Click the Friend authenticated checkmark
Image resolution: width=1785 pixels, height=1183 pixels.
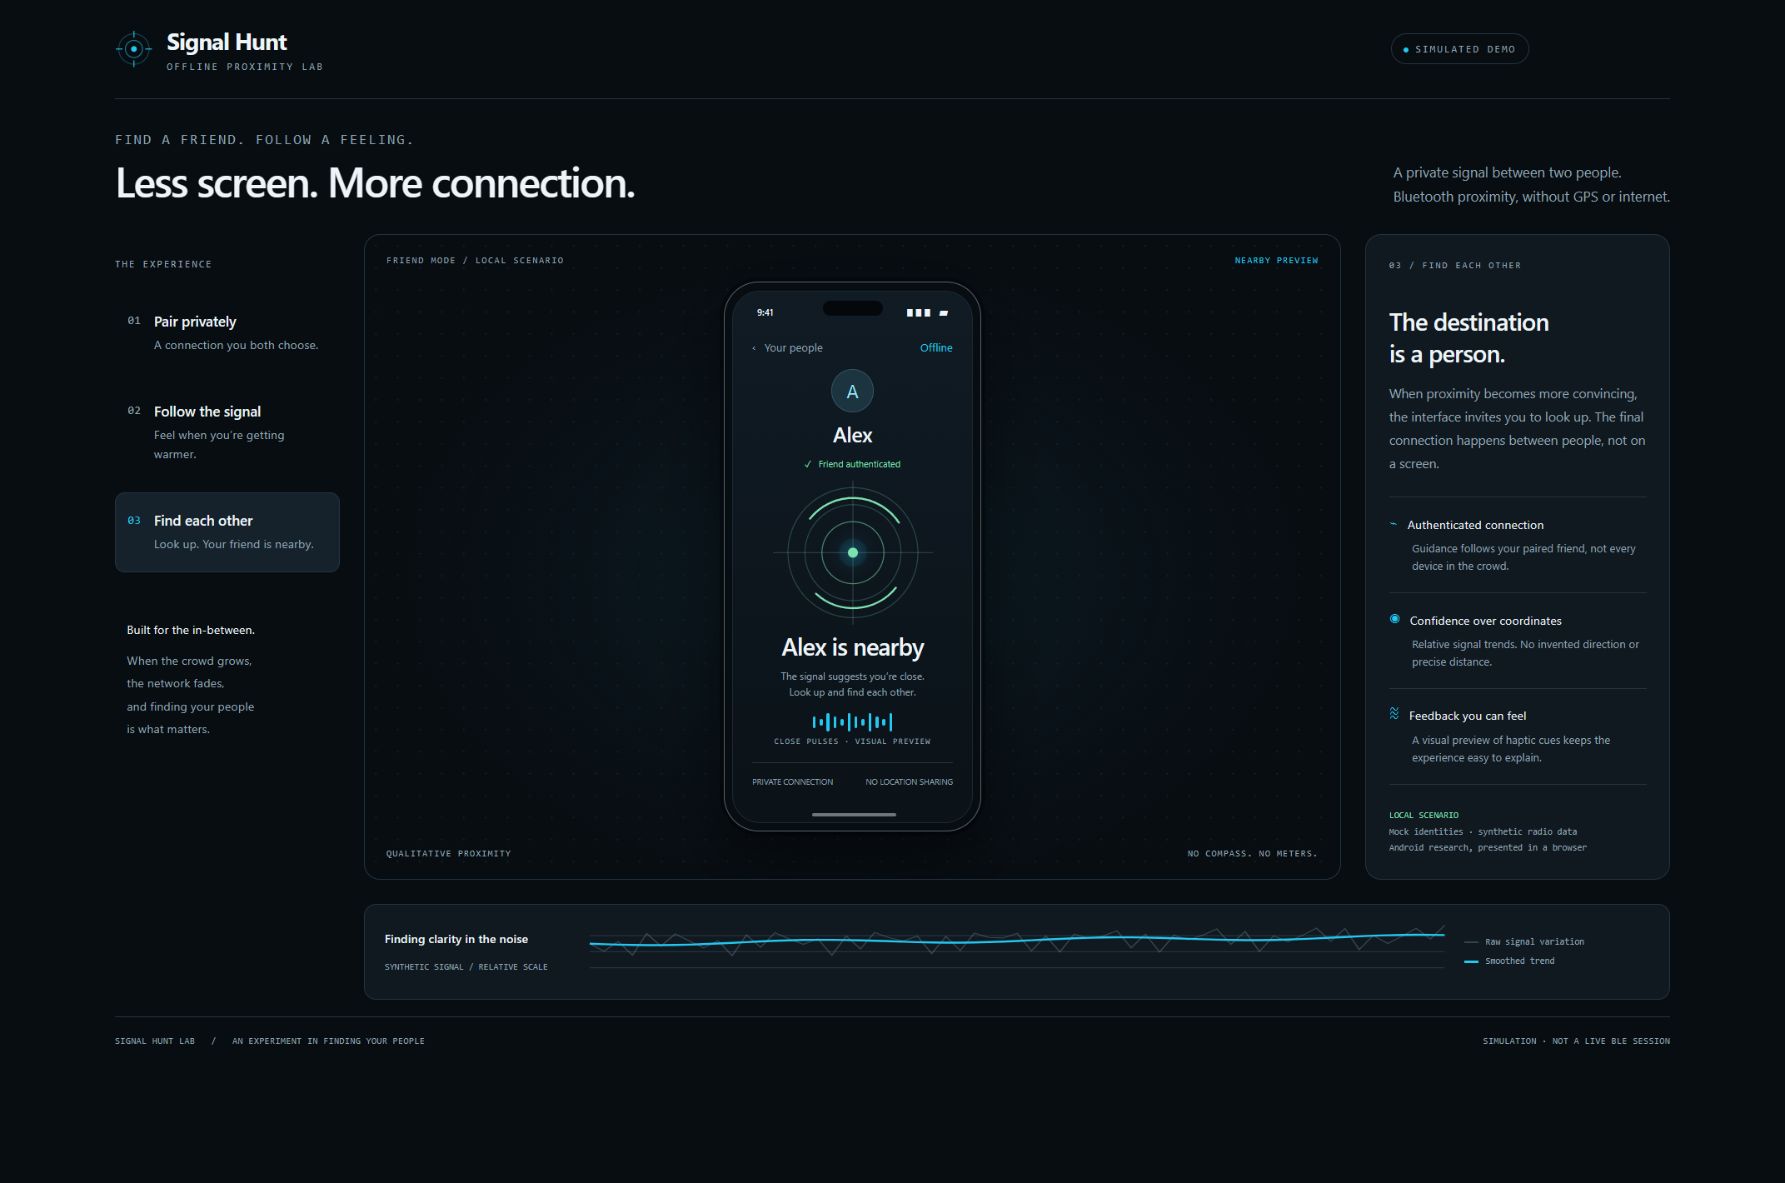point(808,464)
